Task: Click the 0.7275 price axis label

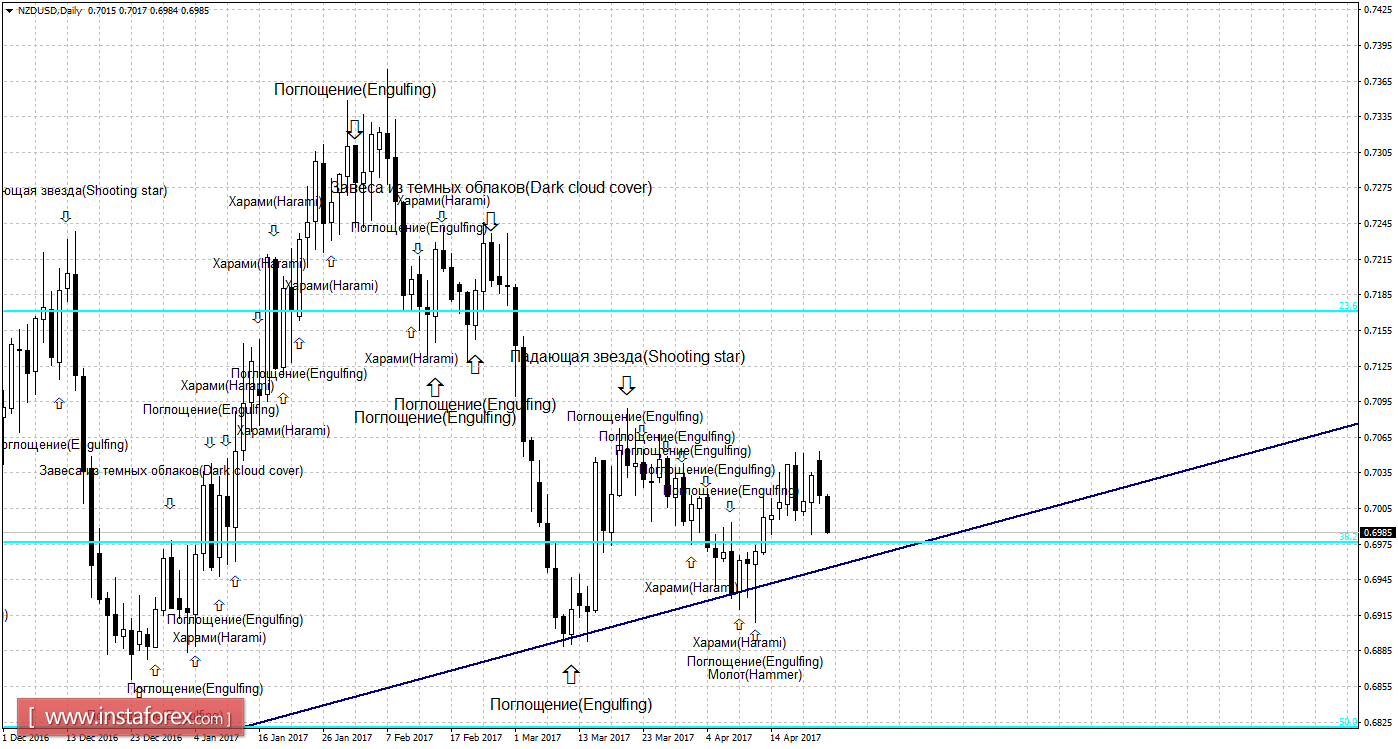Action: pyautogui.click(x=1377, y=188)
